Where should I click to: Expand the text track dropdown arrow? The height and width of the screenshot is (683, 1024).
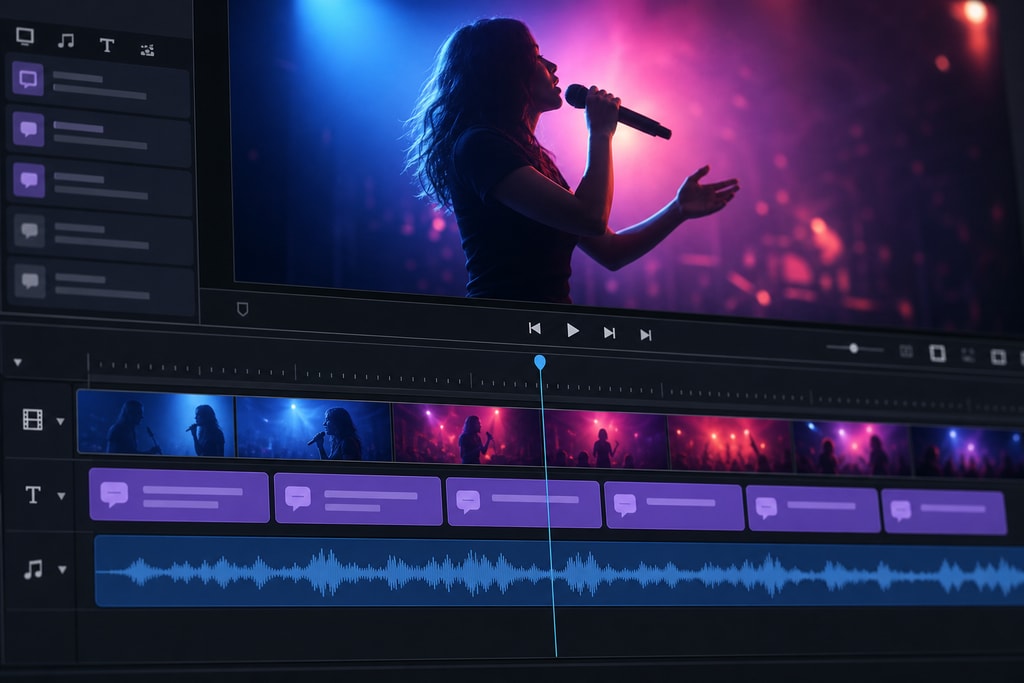(61, 496)
